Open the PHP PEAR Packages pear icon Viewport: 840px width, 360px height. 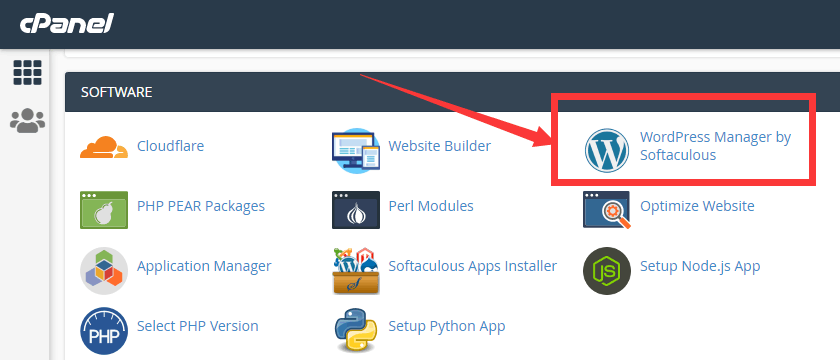point(104,210)
